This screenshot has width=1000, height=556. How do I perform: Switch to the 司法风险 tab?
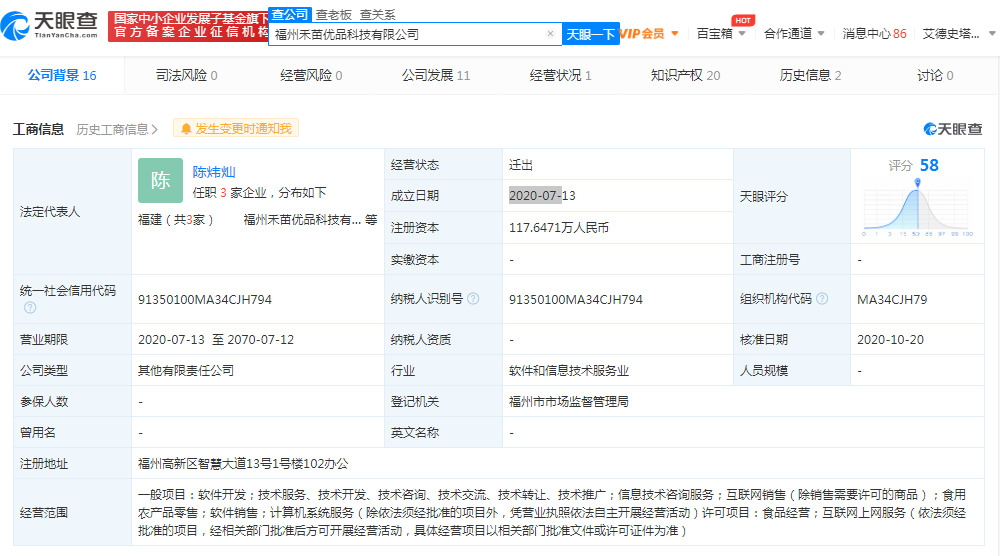[x=186, y=75]
